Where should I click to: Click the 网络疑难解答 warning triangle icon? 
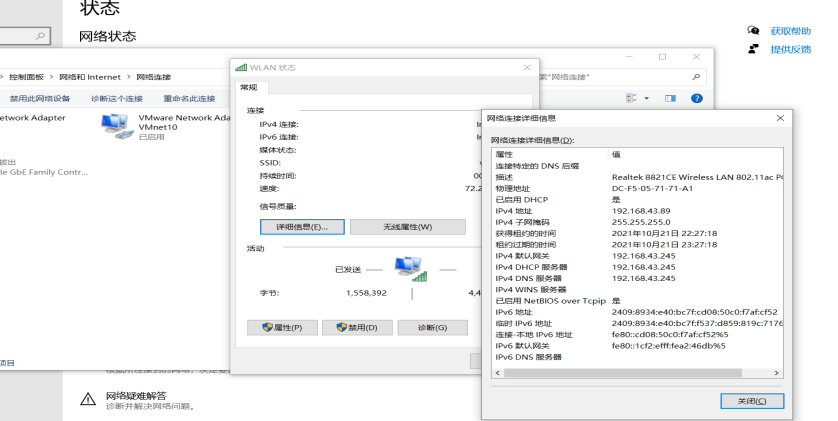click(88, 399)
